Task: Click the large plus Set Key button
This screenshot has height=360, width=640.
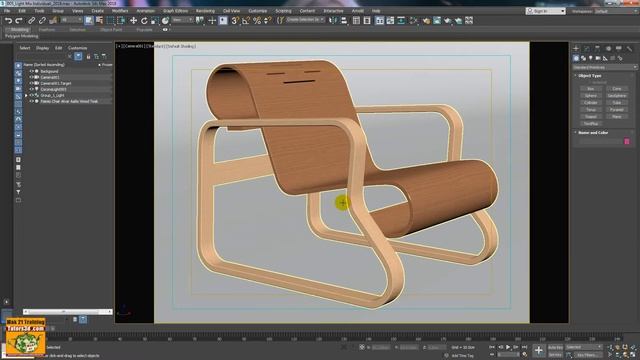Action: pyautogui.click(x=539, y=350)
